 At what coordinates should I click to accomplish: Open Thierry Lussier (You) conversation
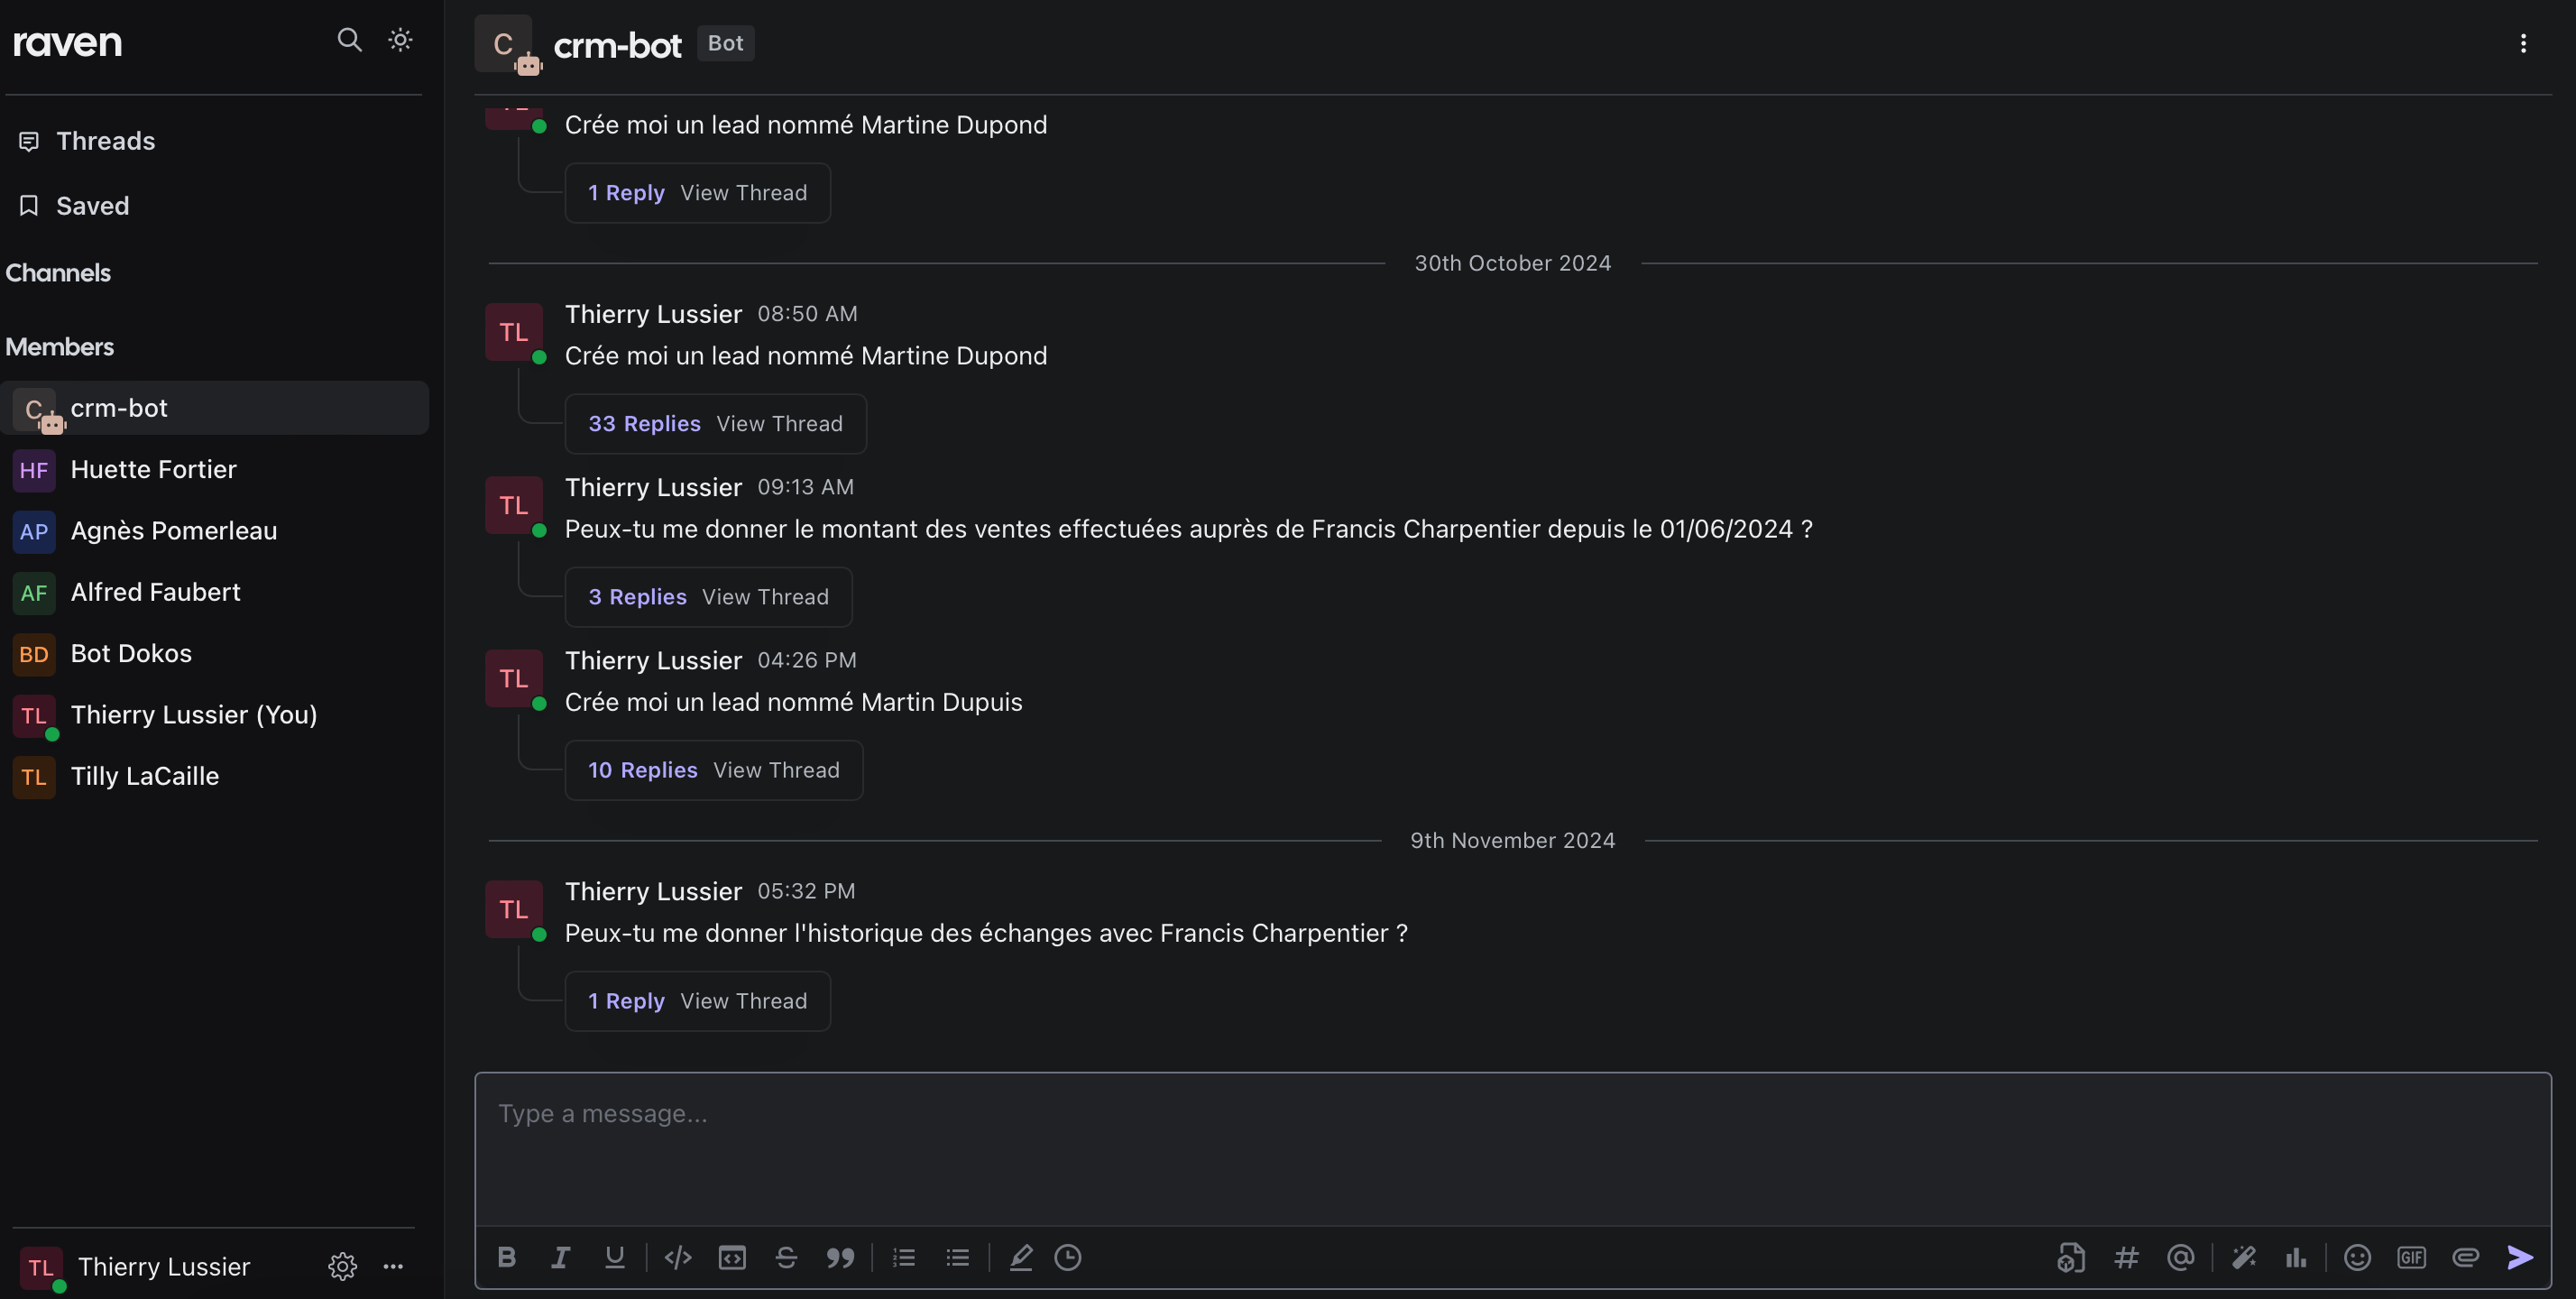[215, 715]
